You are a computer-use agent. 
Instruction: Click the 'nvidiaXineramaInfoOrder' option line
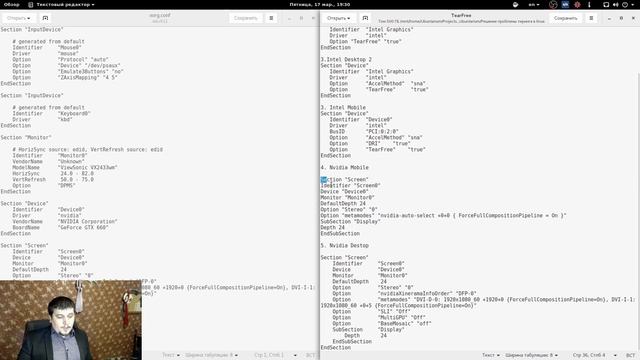click(404, 293)
